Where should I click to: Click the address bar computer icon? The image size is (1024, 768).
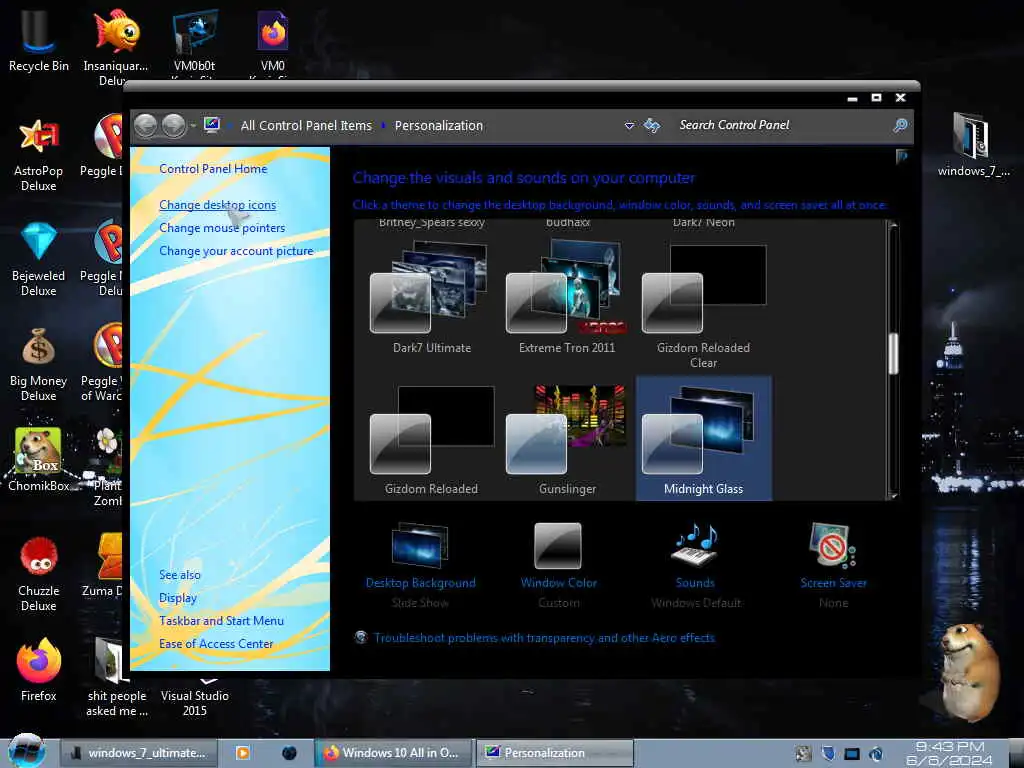pos(212,124)
